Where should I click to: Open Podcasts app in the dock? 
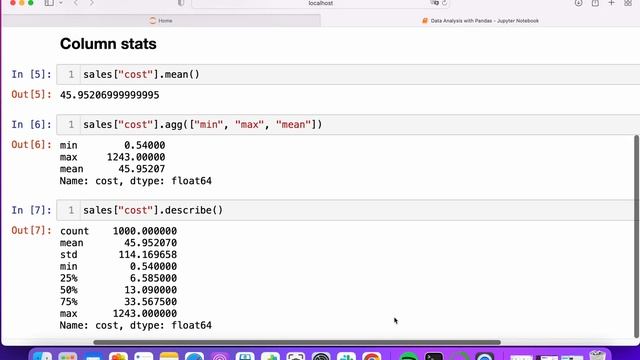pos(220,356)
